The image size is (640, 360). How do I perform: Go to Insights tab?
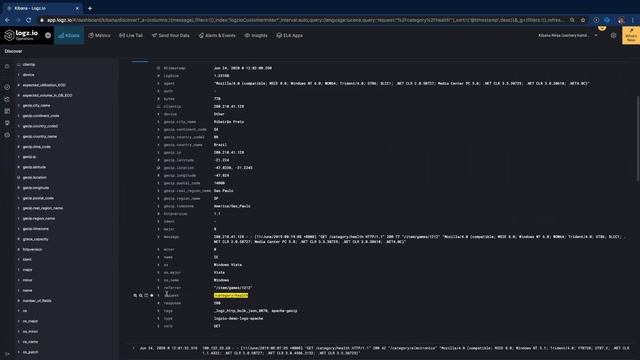pos(256,36)
